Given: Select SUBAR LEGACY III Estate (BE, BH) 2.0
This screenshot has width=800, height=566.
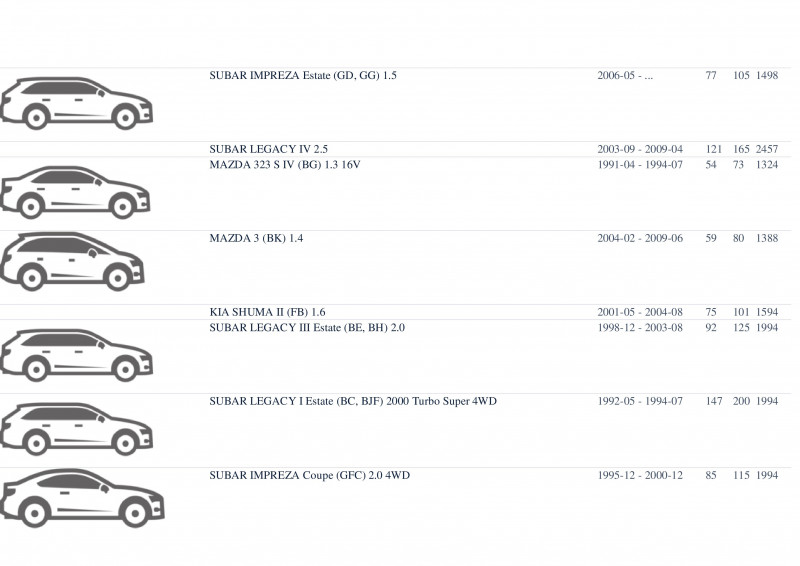Looking at the screenshot, I should coord(307,328).
